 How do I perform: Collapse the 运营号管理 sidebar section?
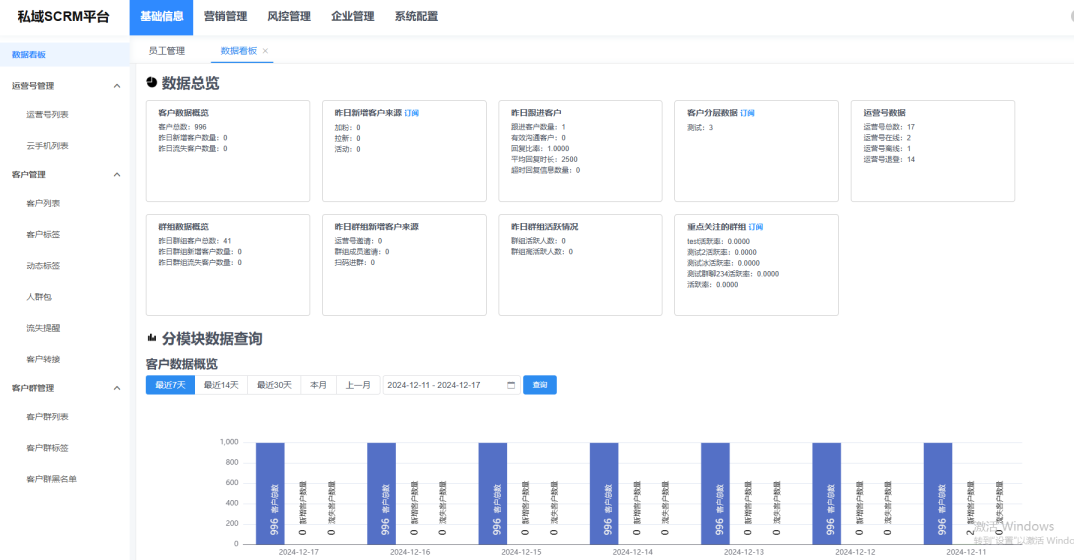click(x=117, y=86)
